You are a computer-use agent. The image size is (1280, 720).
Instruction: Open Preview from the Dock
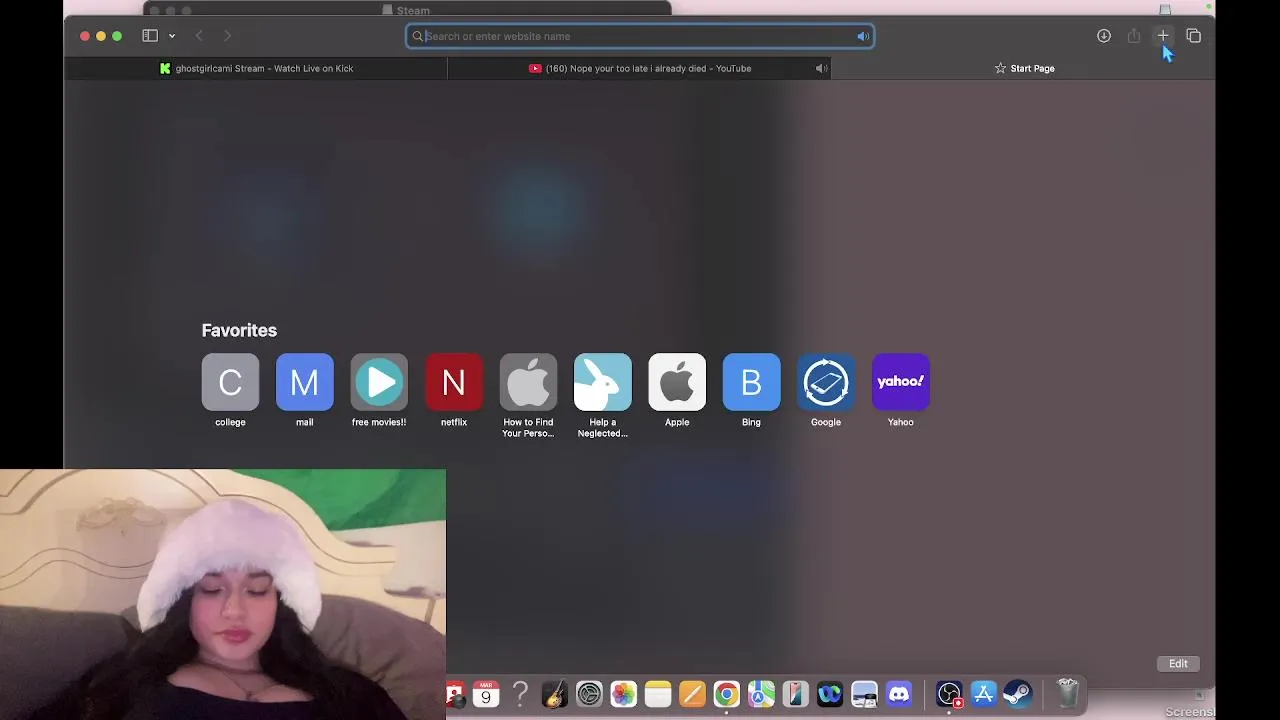pyautogui.click(x=864, y=693)
